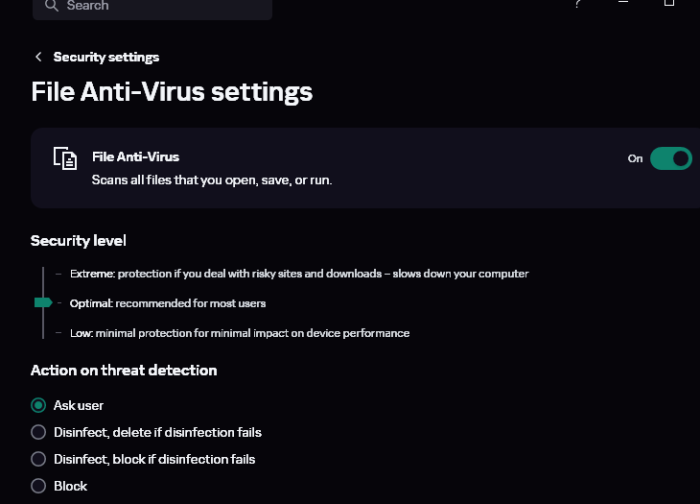Select the Ask user radio option
Screen dimensions: 700x504
pyautogui.click(x=39, y=405)
